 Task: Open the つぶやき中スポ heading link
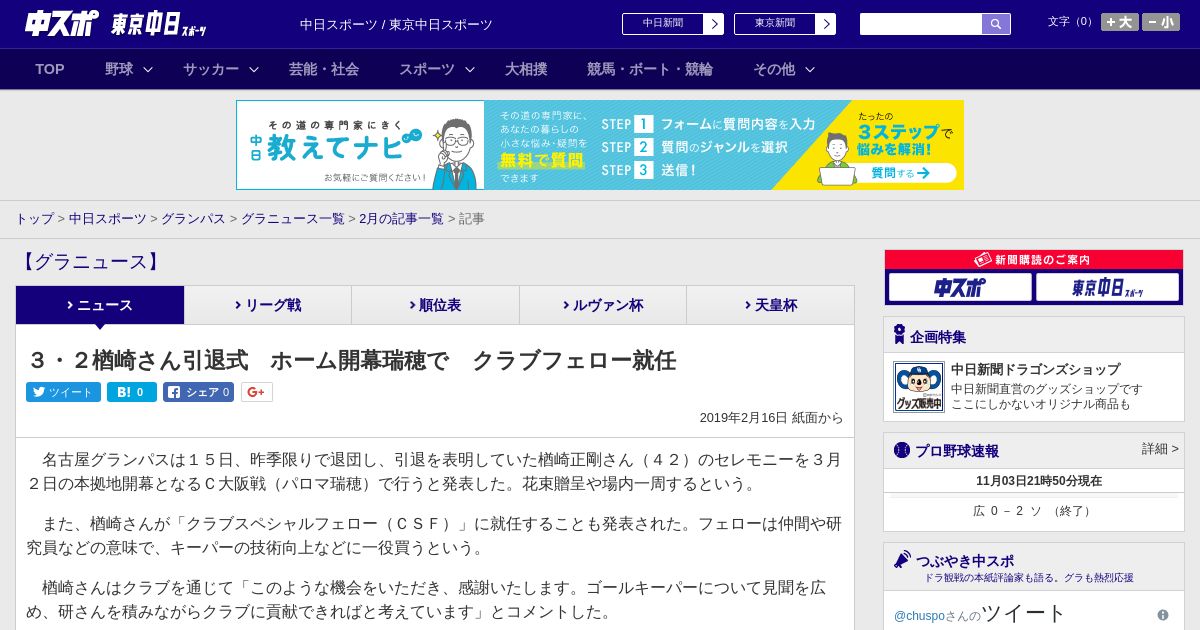[965, 561]
